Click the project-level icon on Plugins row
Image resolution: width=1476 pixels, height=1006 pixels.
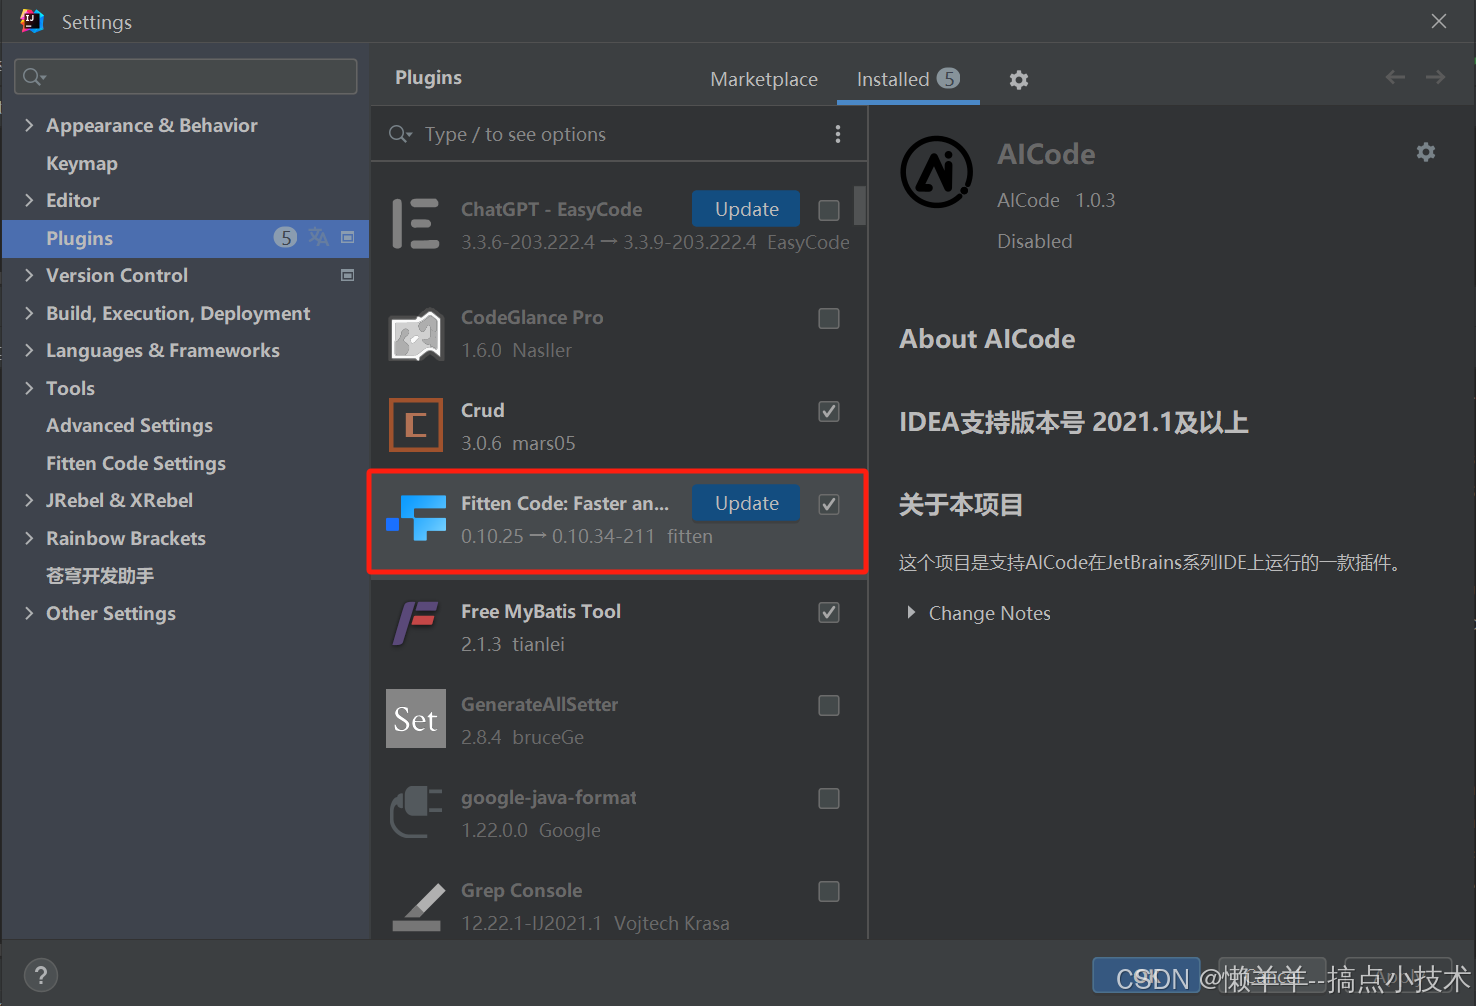(x=348, y=237)
